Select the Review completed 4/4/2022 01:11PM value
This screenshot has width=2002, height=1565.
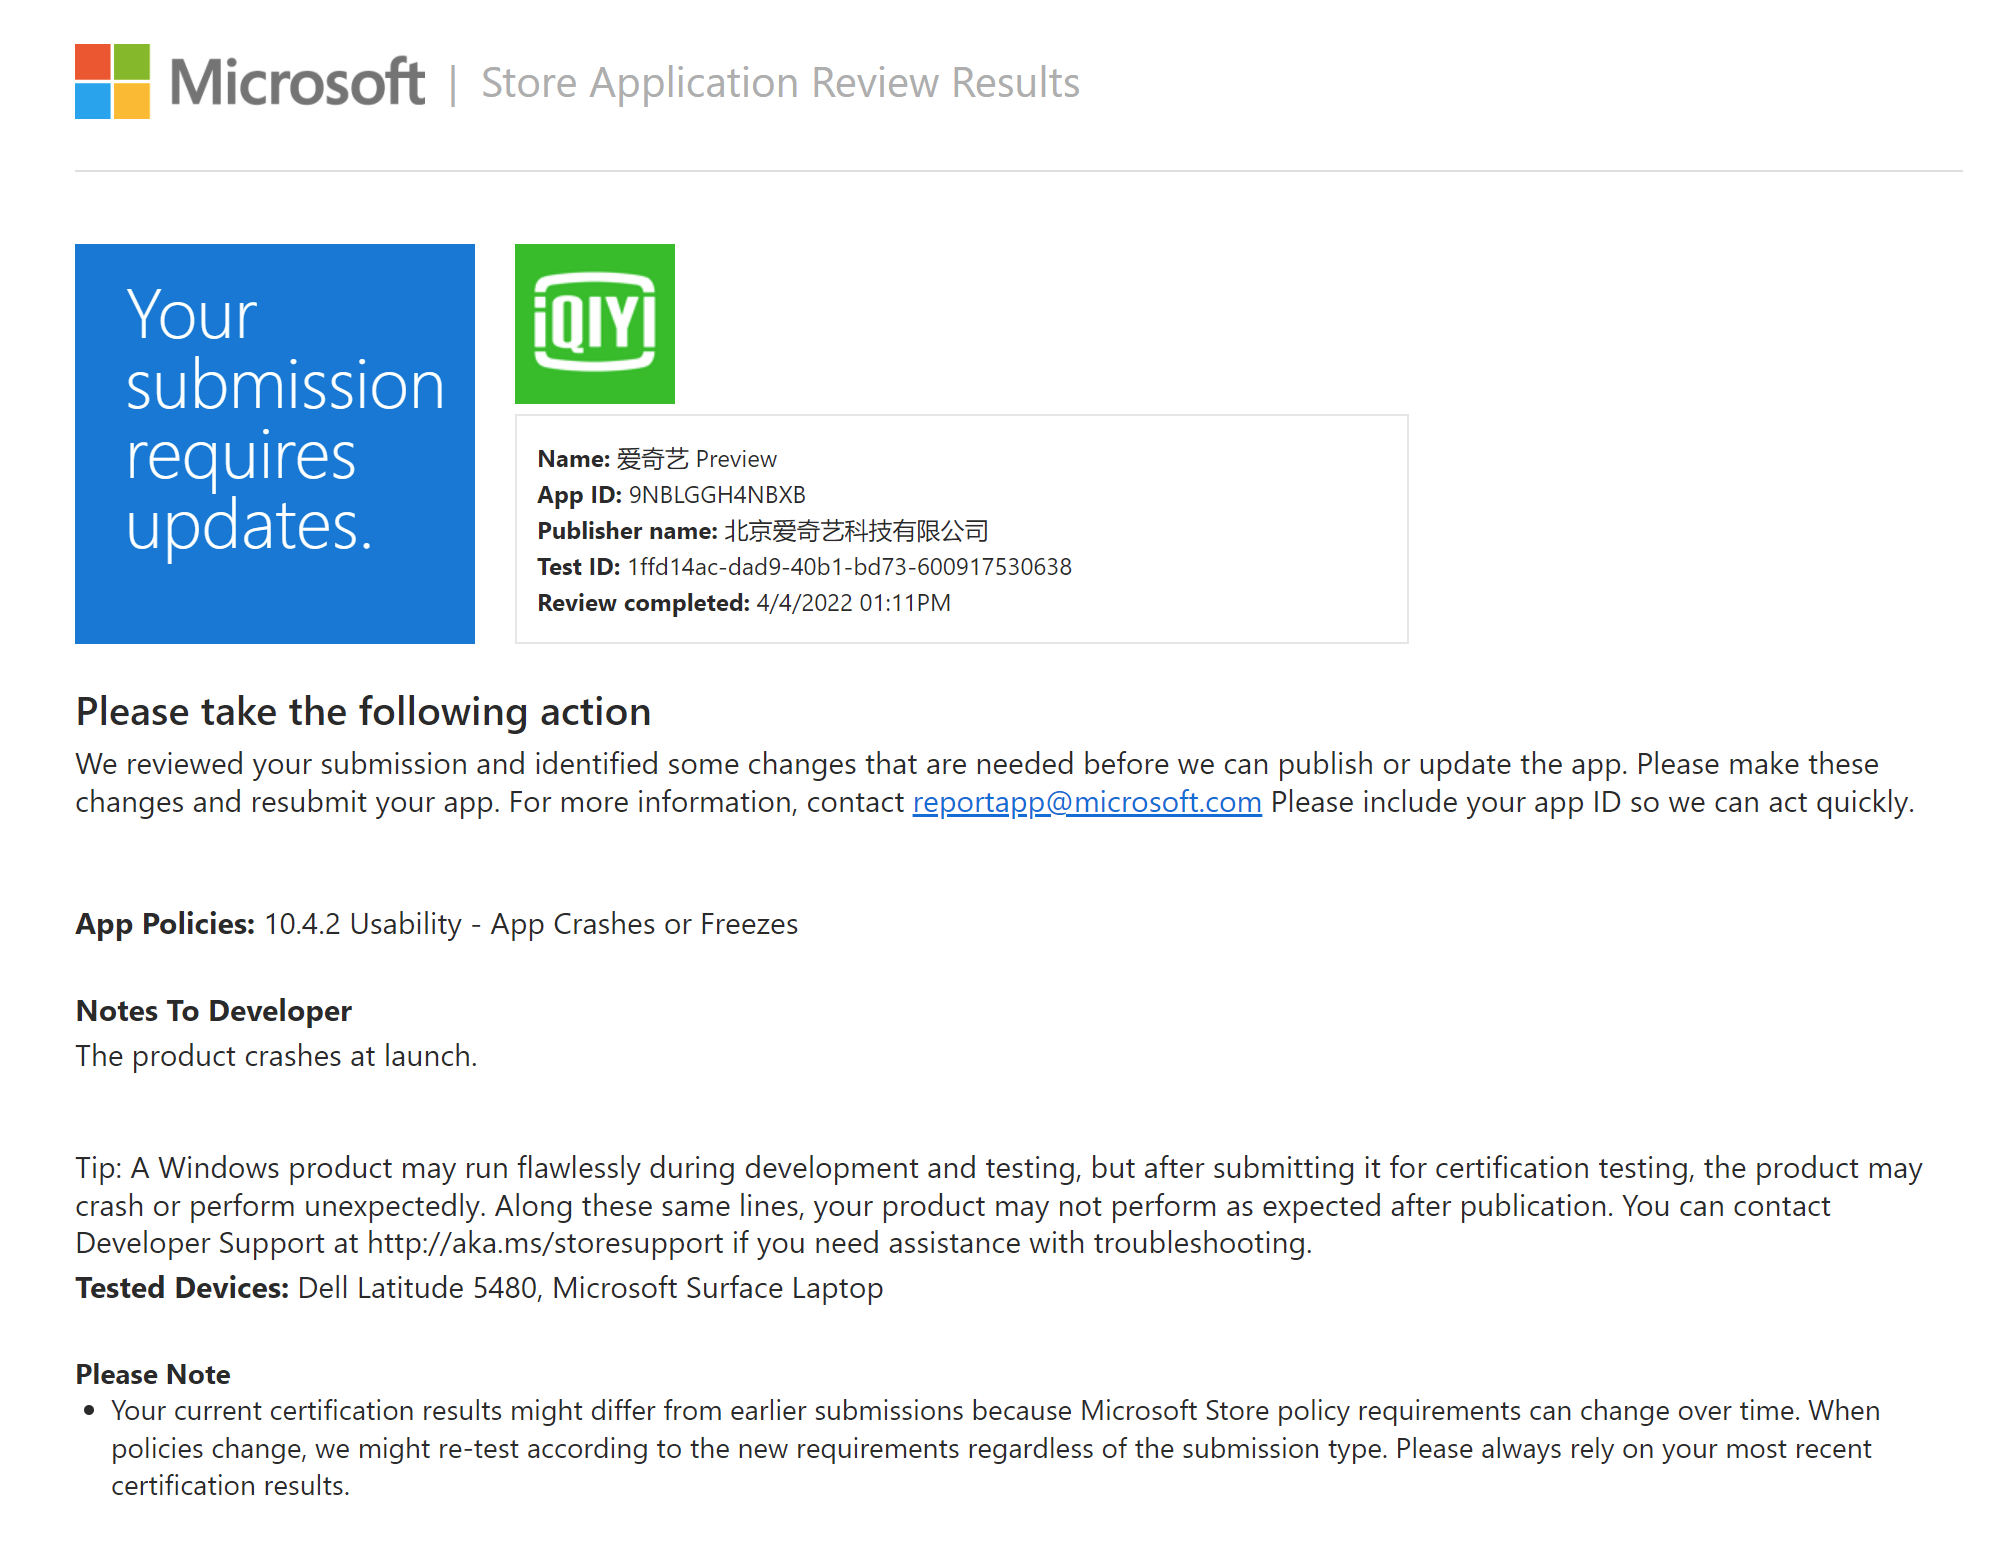(853, 603)
